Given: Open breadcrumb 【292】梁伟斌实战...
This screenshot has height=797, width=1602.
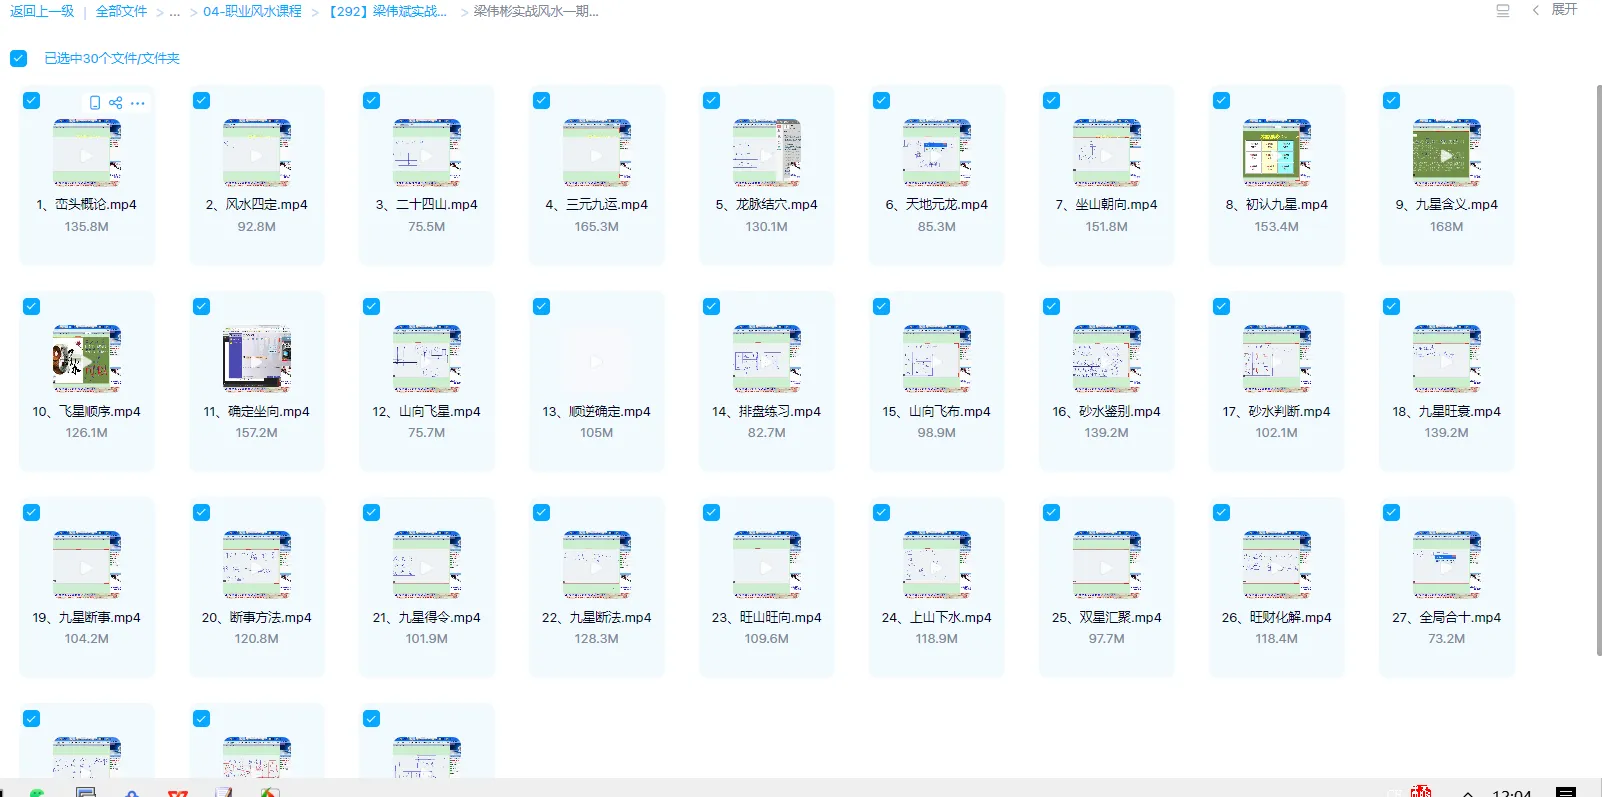Looking at the screenshot, I should tap(388, 12).
